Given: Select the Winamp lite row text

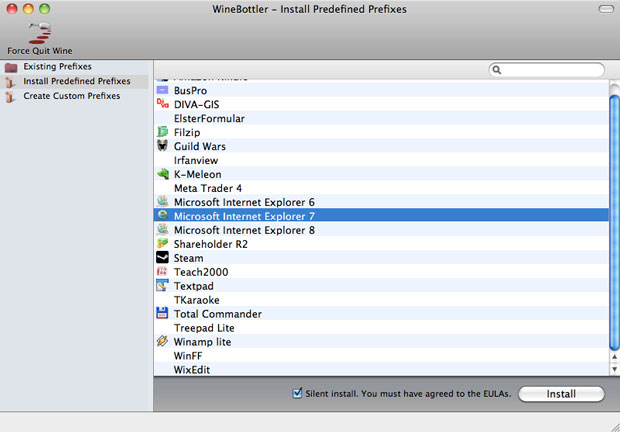Looking at the screenshot, I should 202,342.
